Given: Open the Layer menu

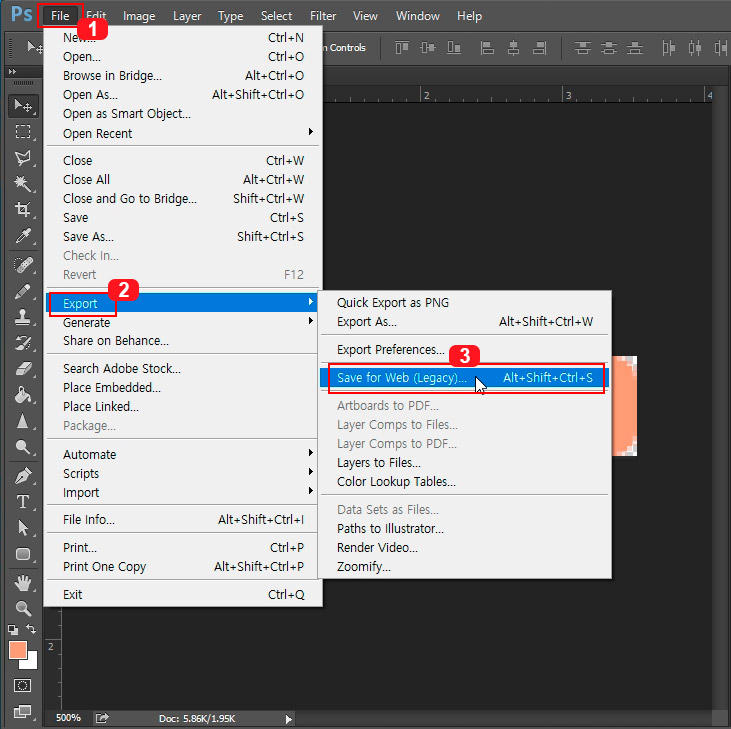Looking at the screenshot, I should coord(187,16).
